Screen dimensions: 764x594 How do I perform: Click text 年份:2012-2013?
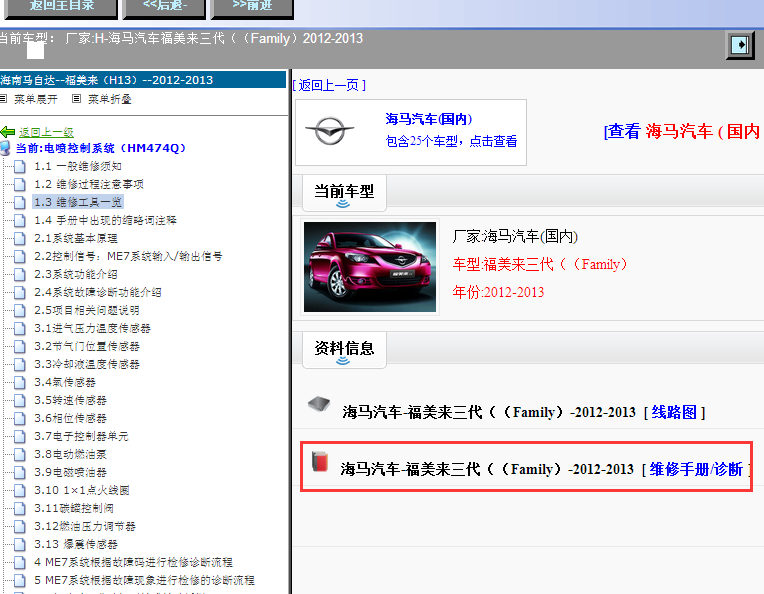tap(498, 292)
